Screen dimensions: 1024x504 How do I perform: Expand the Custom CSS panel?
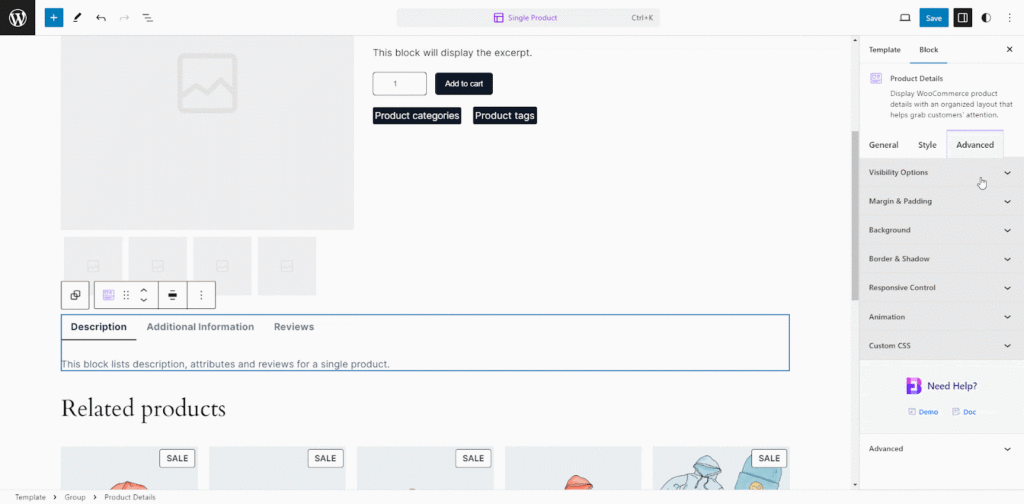(941, 345)
